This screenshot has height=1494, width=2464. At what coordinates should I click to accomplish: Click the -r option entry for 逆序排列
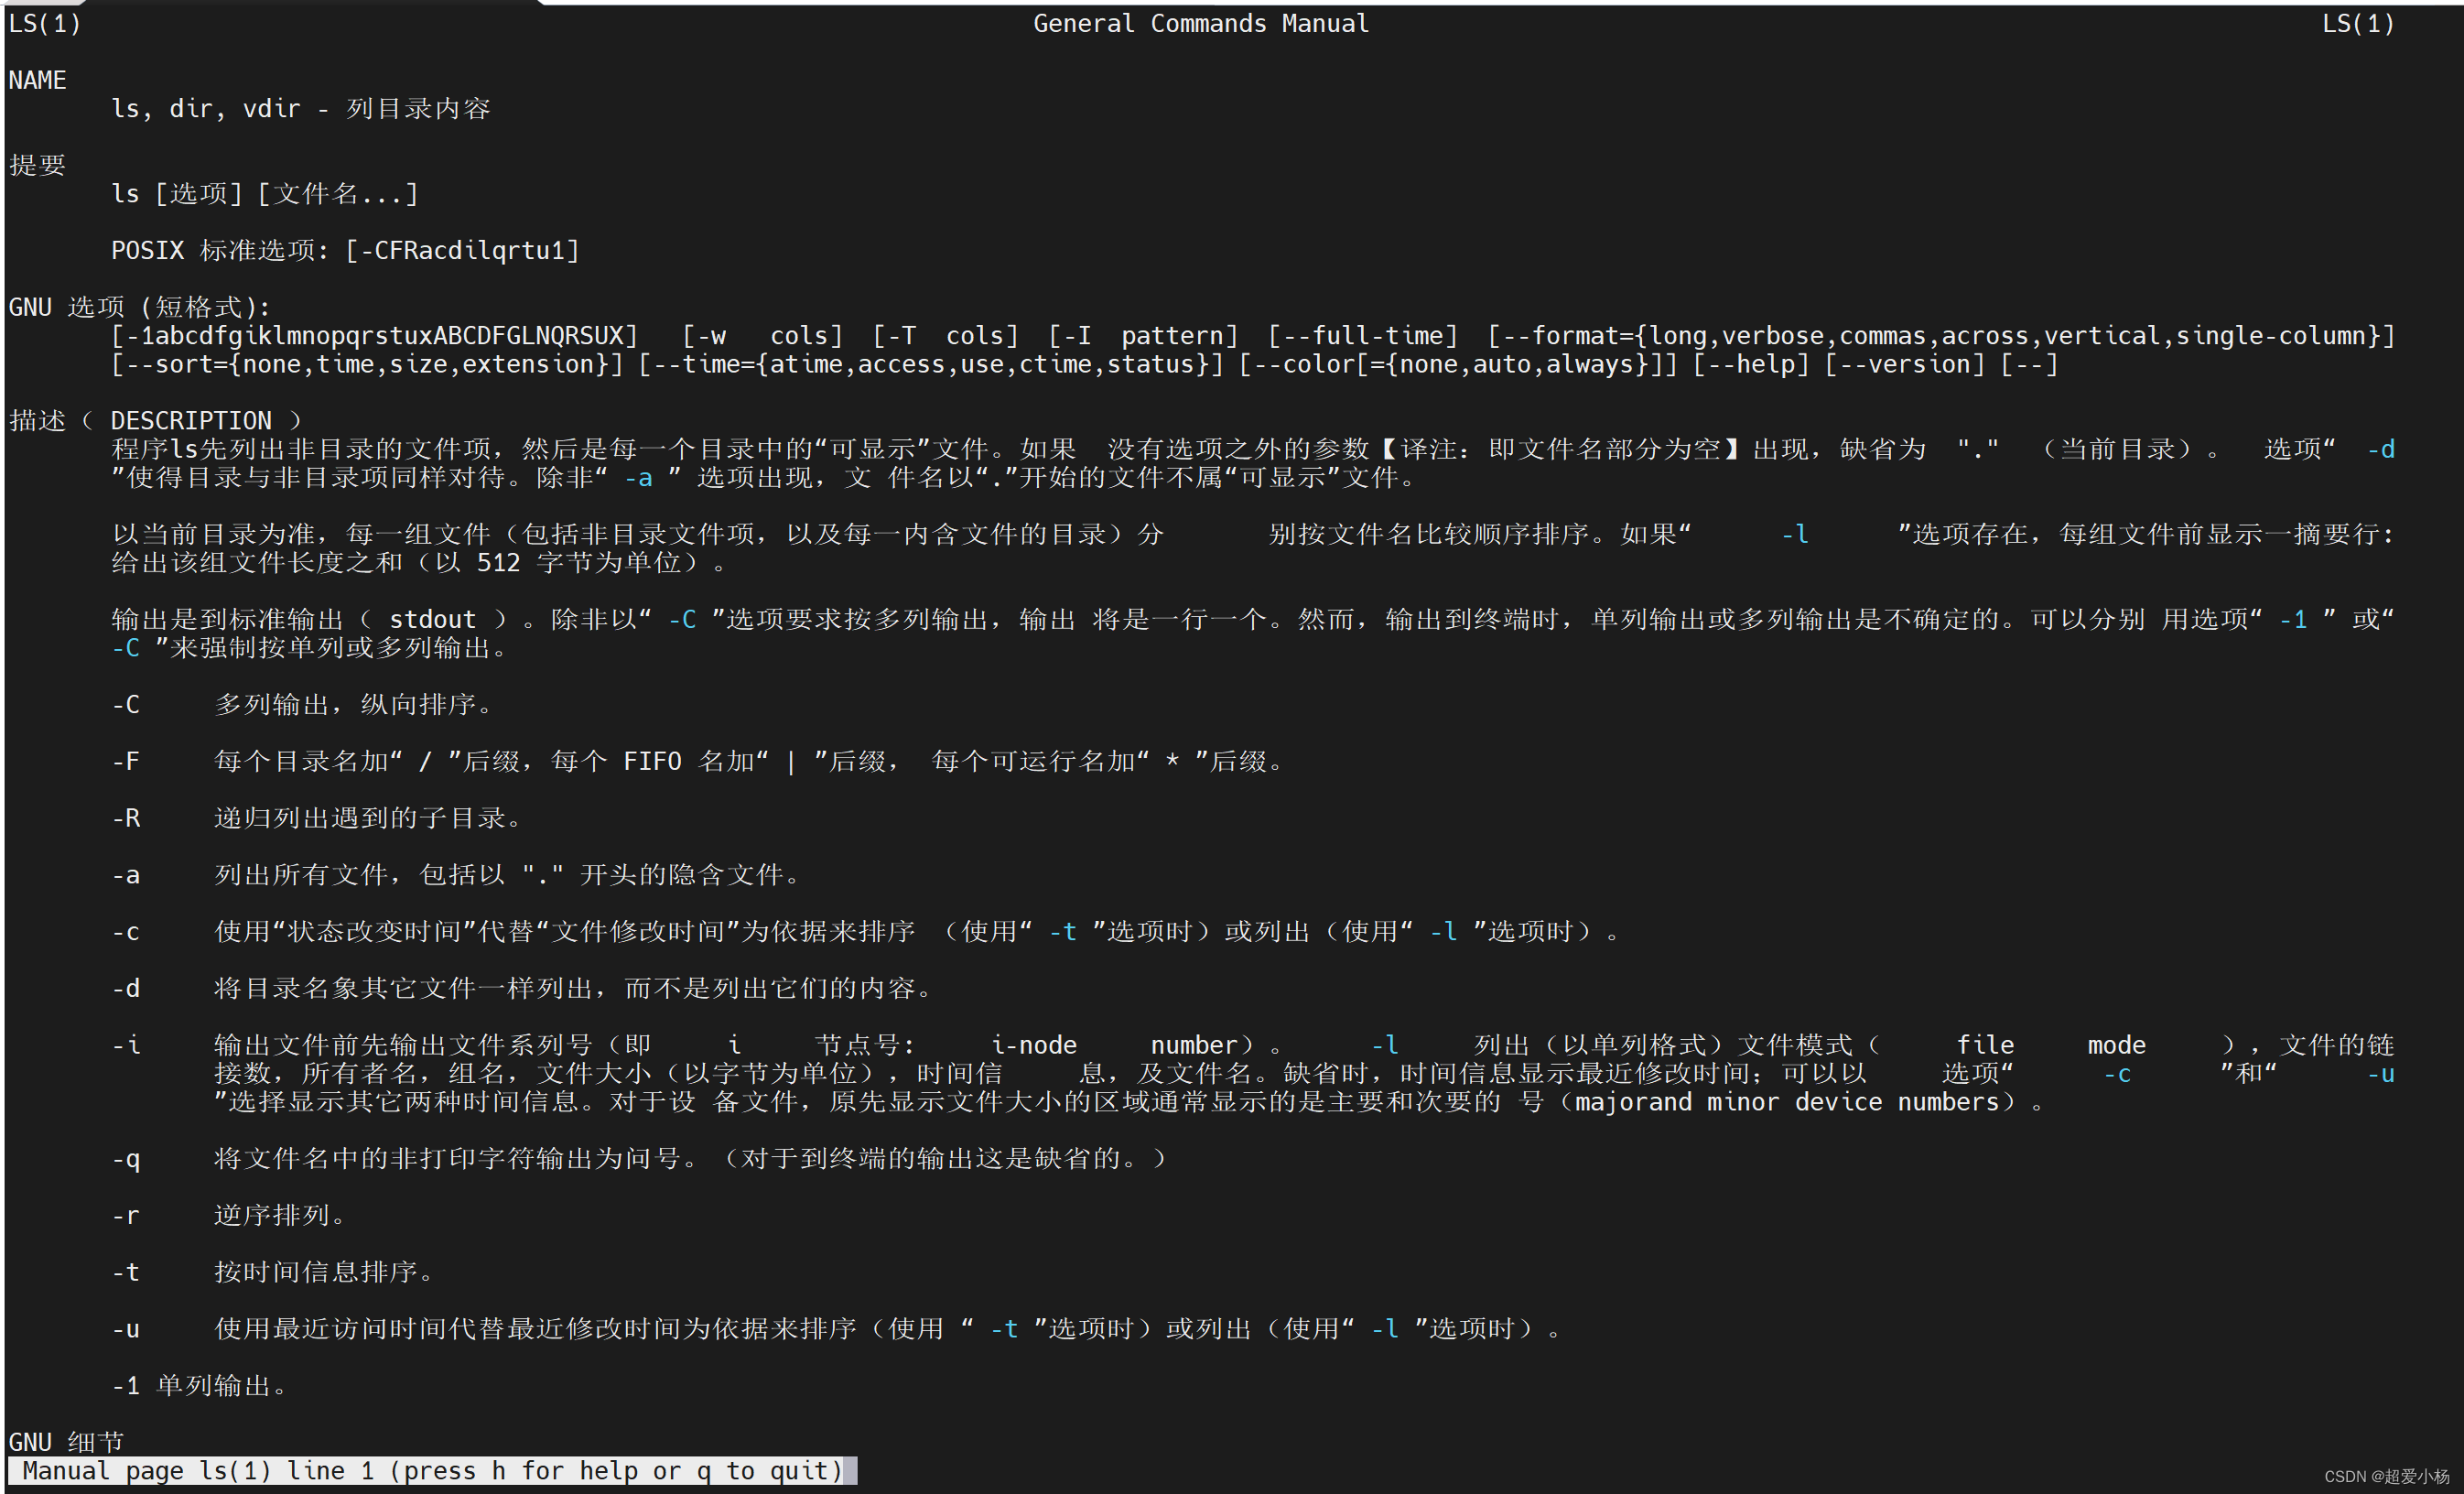click(x=126, y=1215)
